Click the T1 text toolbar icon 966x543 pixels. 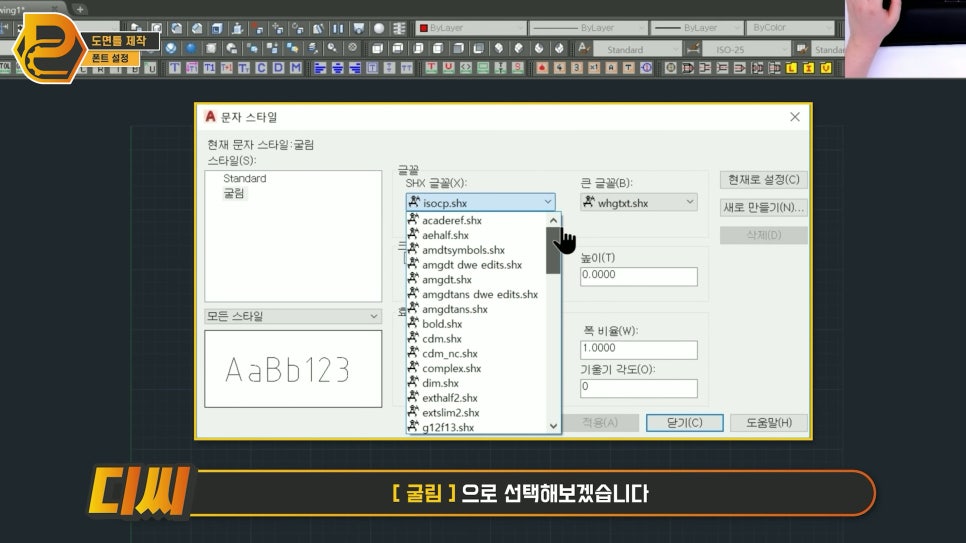click(x=209, y=68)
